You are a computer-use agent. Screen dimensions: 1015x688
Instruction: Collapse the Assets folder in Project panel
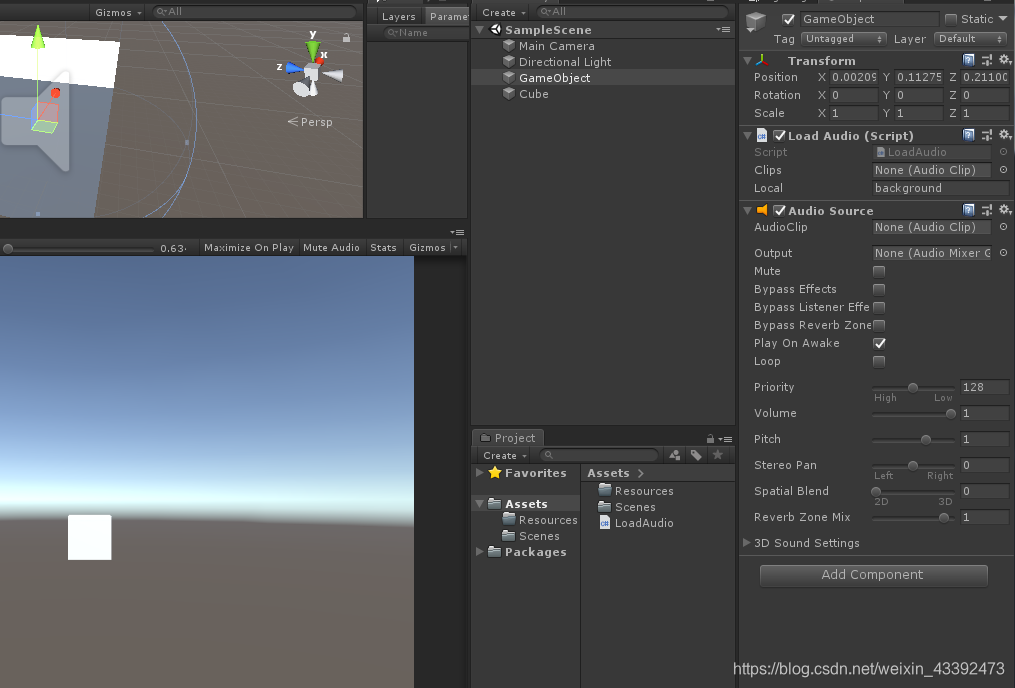(479, 503)
